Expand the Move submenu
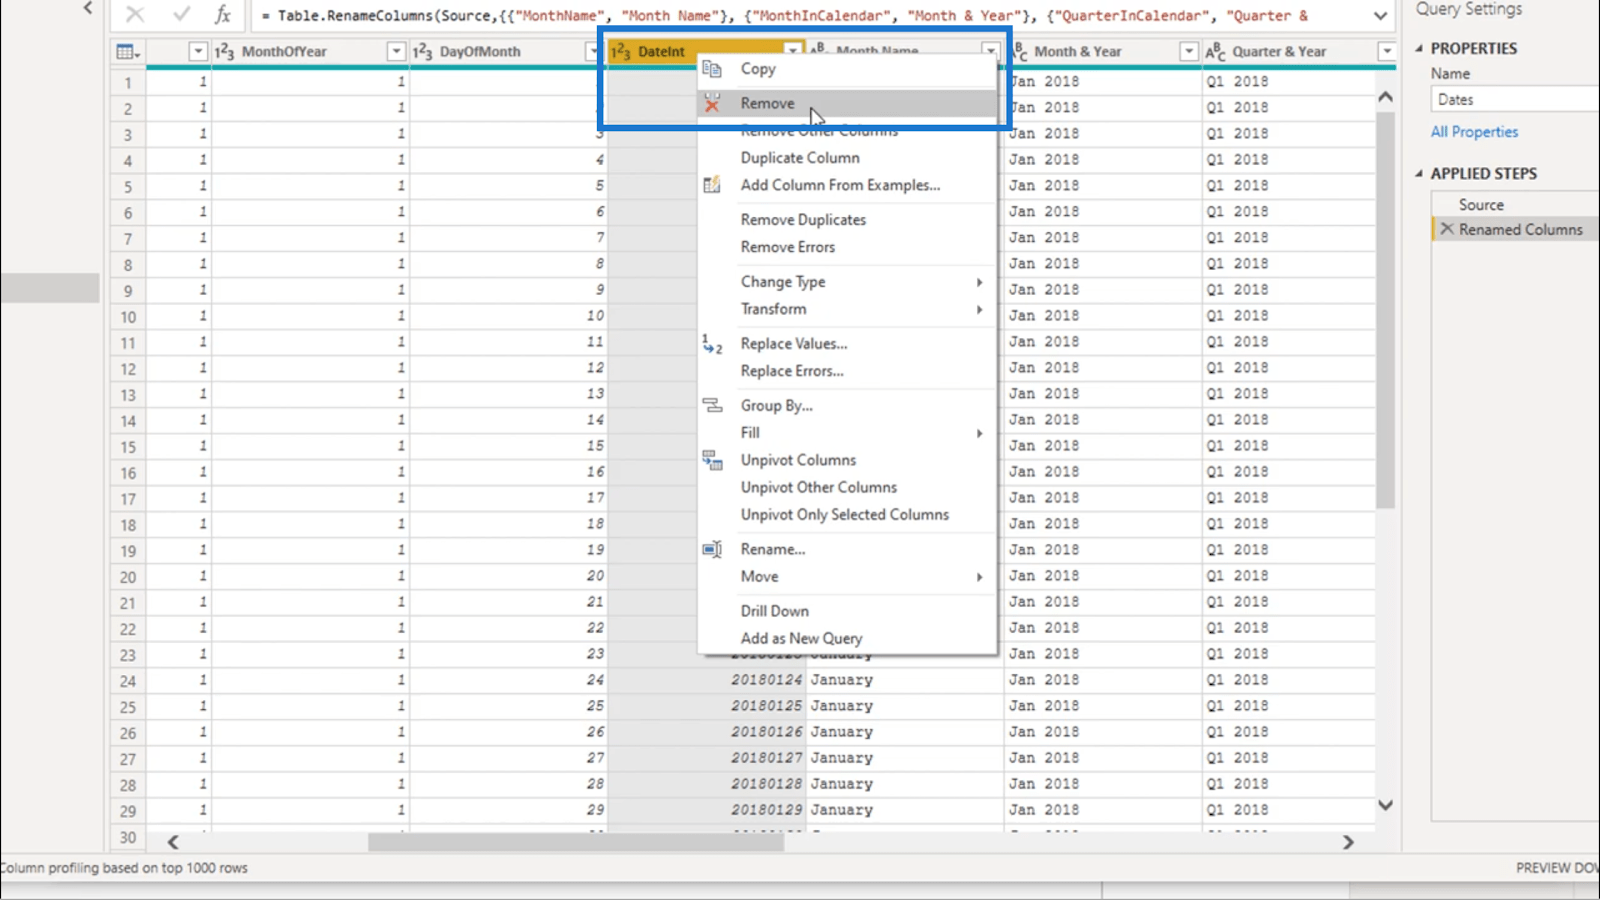 [979, 577]
